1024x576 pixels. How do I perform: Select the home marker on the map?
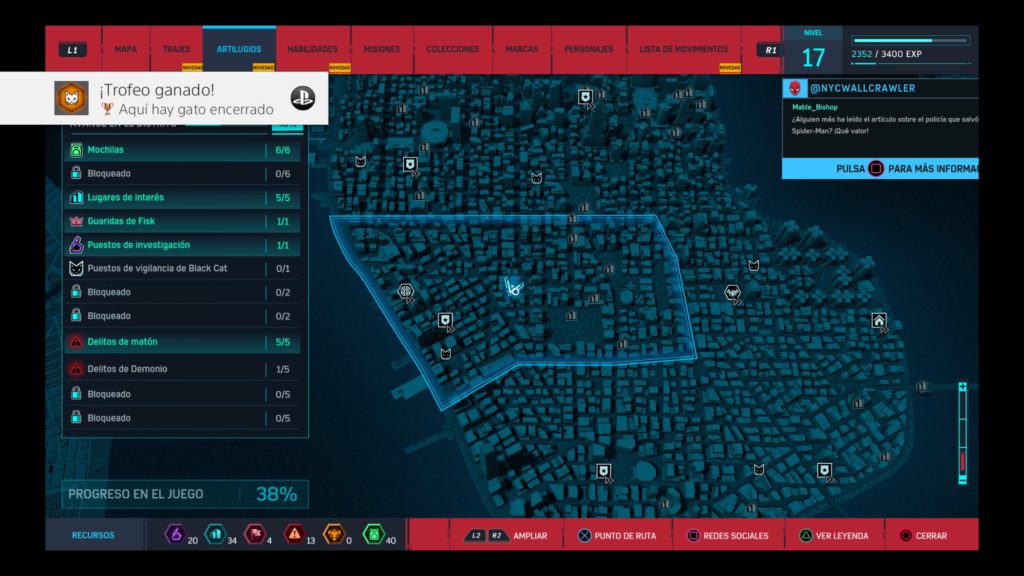(878, 321)
